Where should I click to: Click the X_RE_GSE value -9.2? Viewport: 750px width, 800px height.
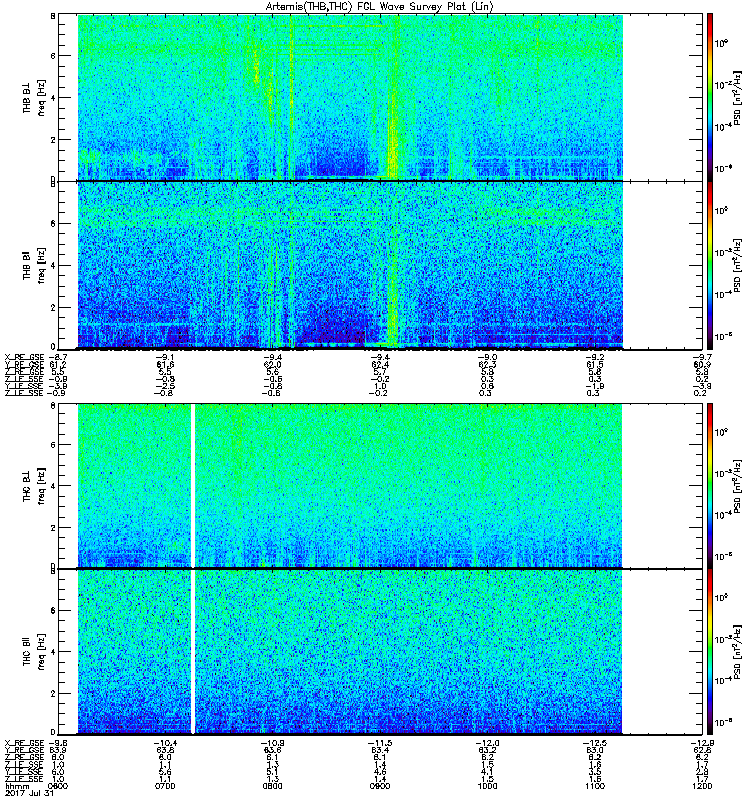tap(595, 358)
